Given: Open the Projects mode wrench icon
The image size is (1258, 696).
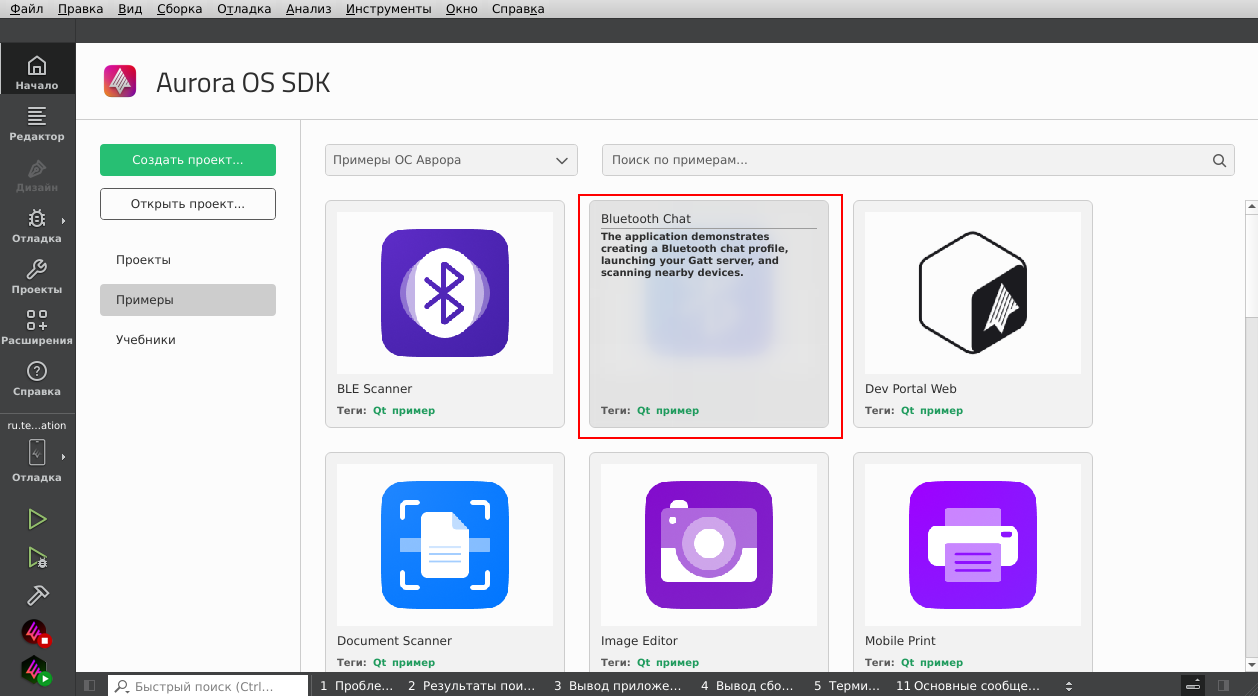Looking at the screenshot, I should (37, 277).
